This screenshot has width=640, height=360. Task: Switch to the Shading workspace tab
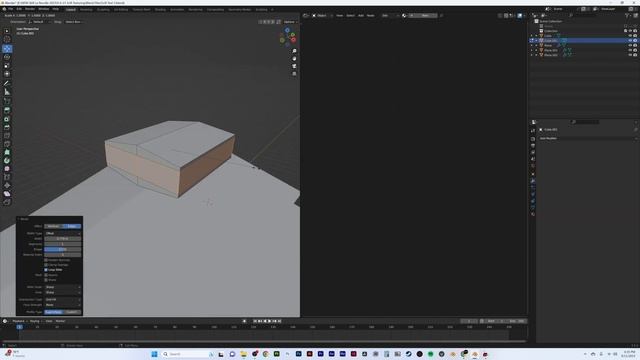[160, 9]
